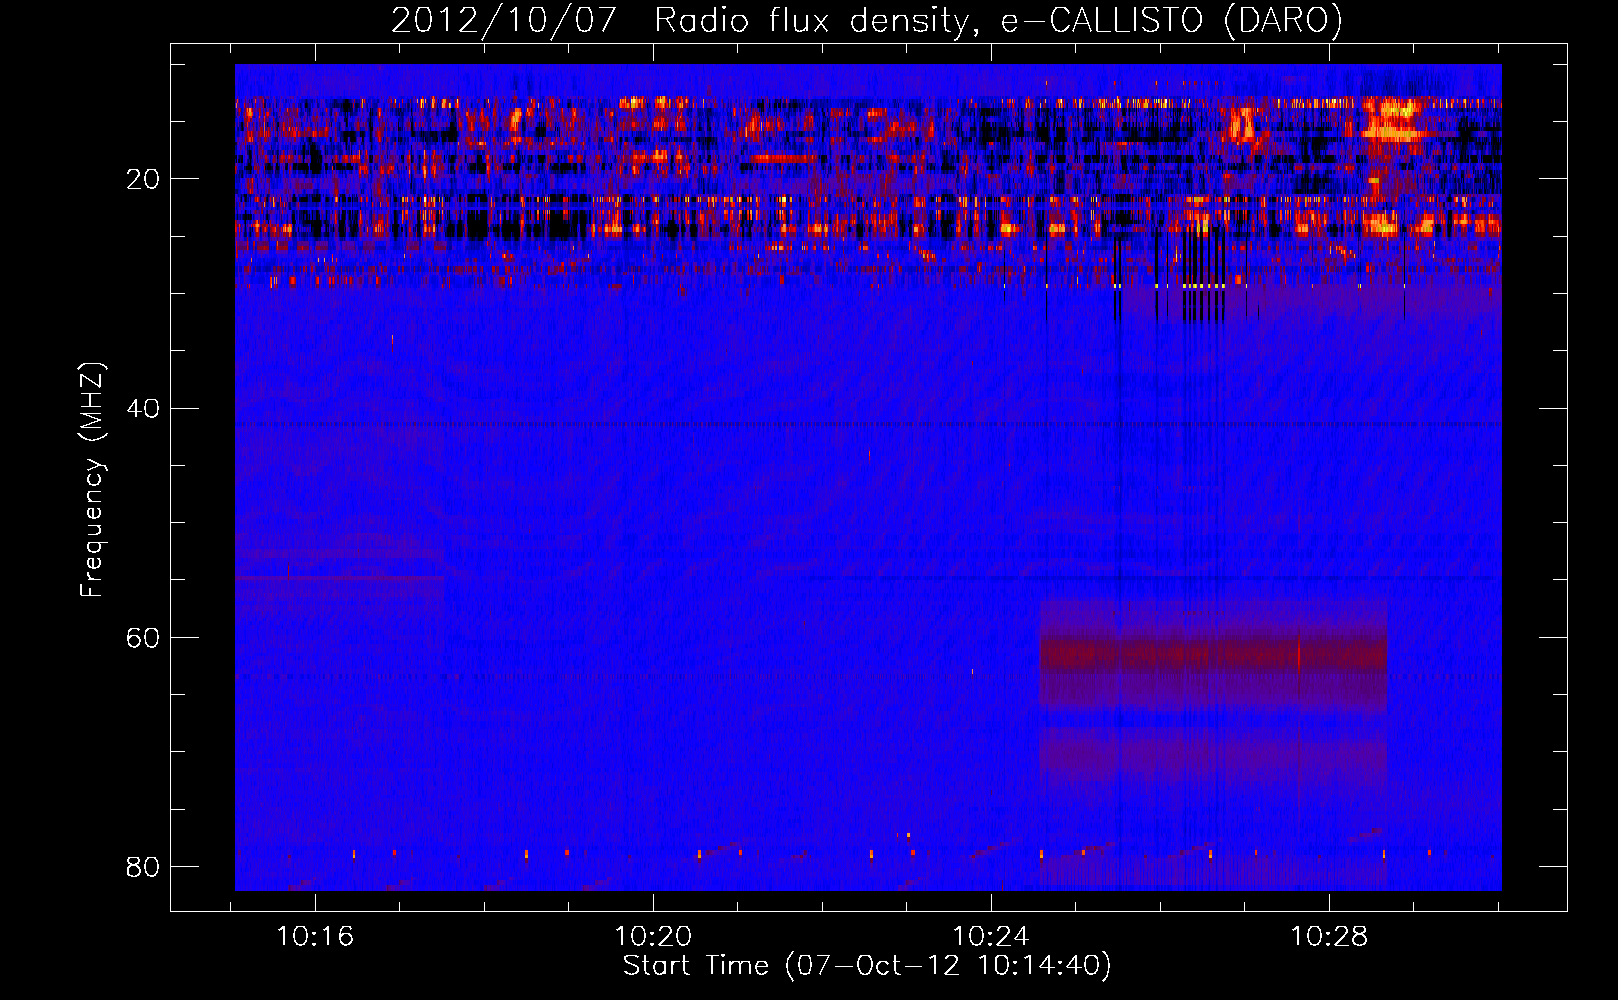Click the 20 frequency tick label
The image size is (1618, 1000).
143,179
